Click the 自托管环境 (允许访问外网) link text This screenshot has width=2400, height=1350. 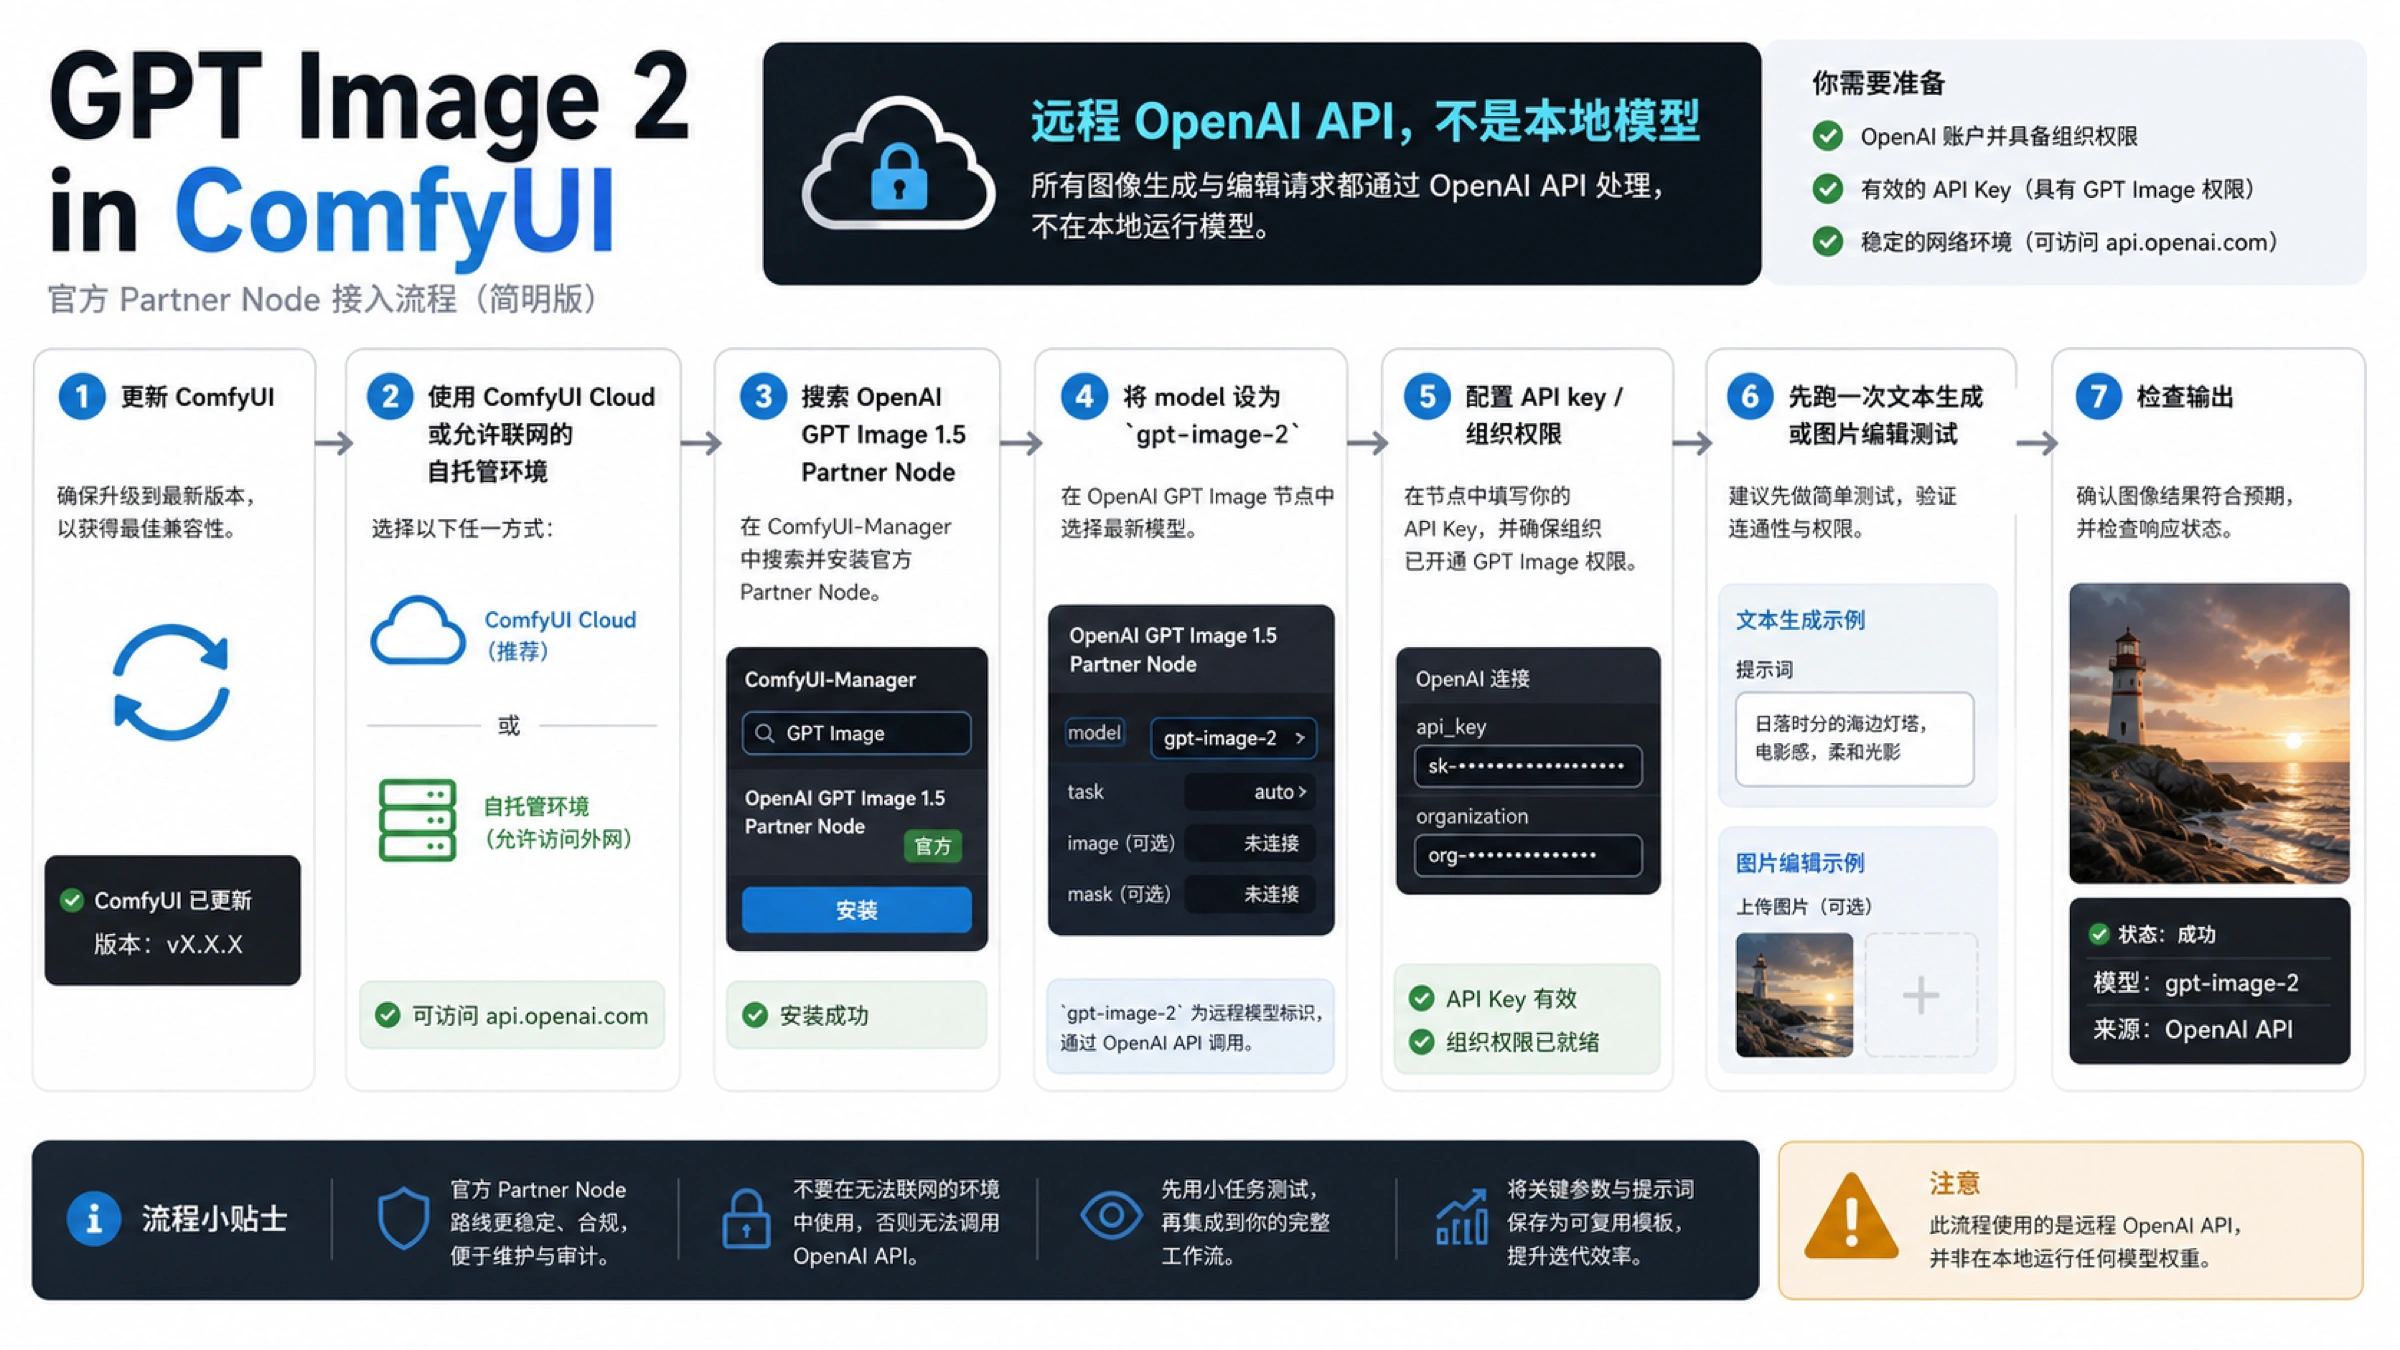tap(558, 822)
